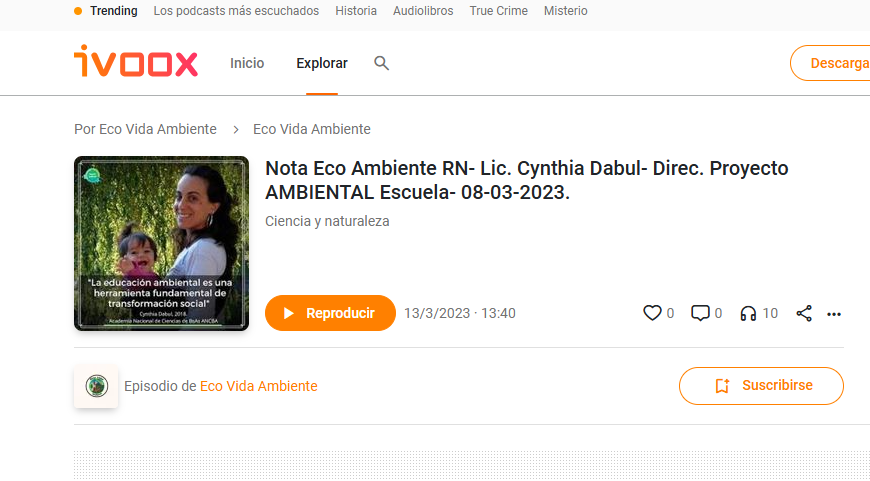
Task: Open Eco Vida Ambiente podcast avatar
Action: (96, 386)
